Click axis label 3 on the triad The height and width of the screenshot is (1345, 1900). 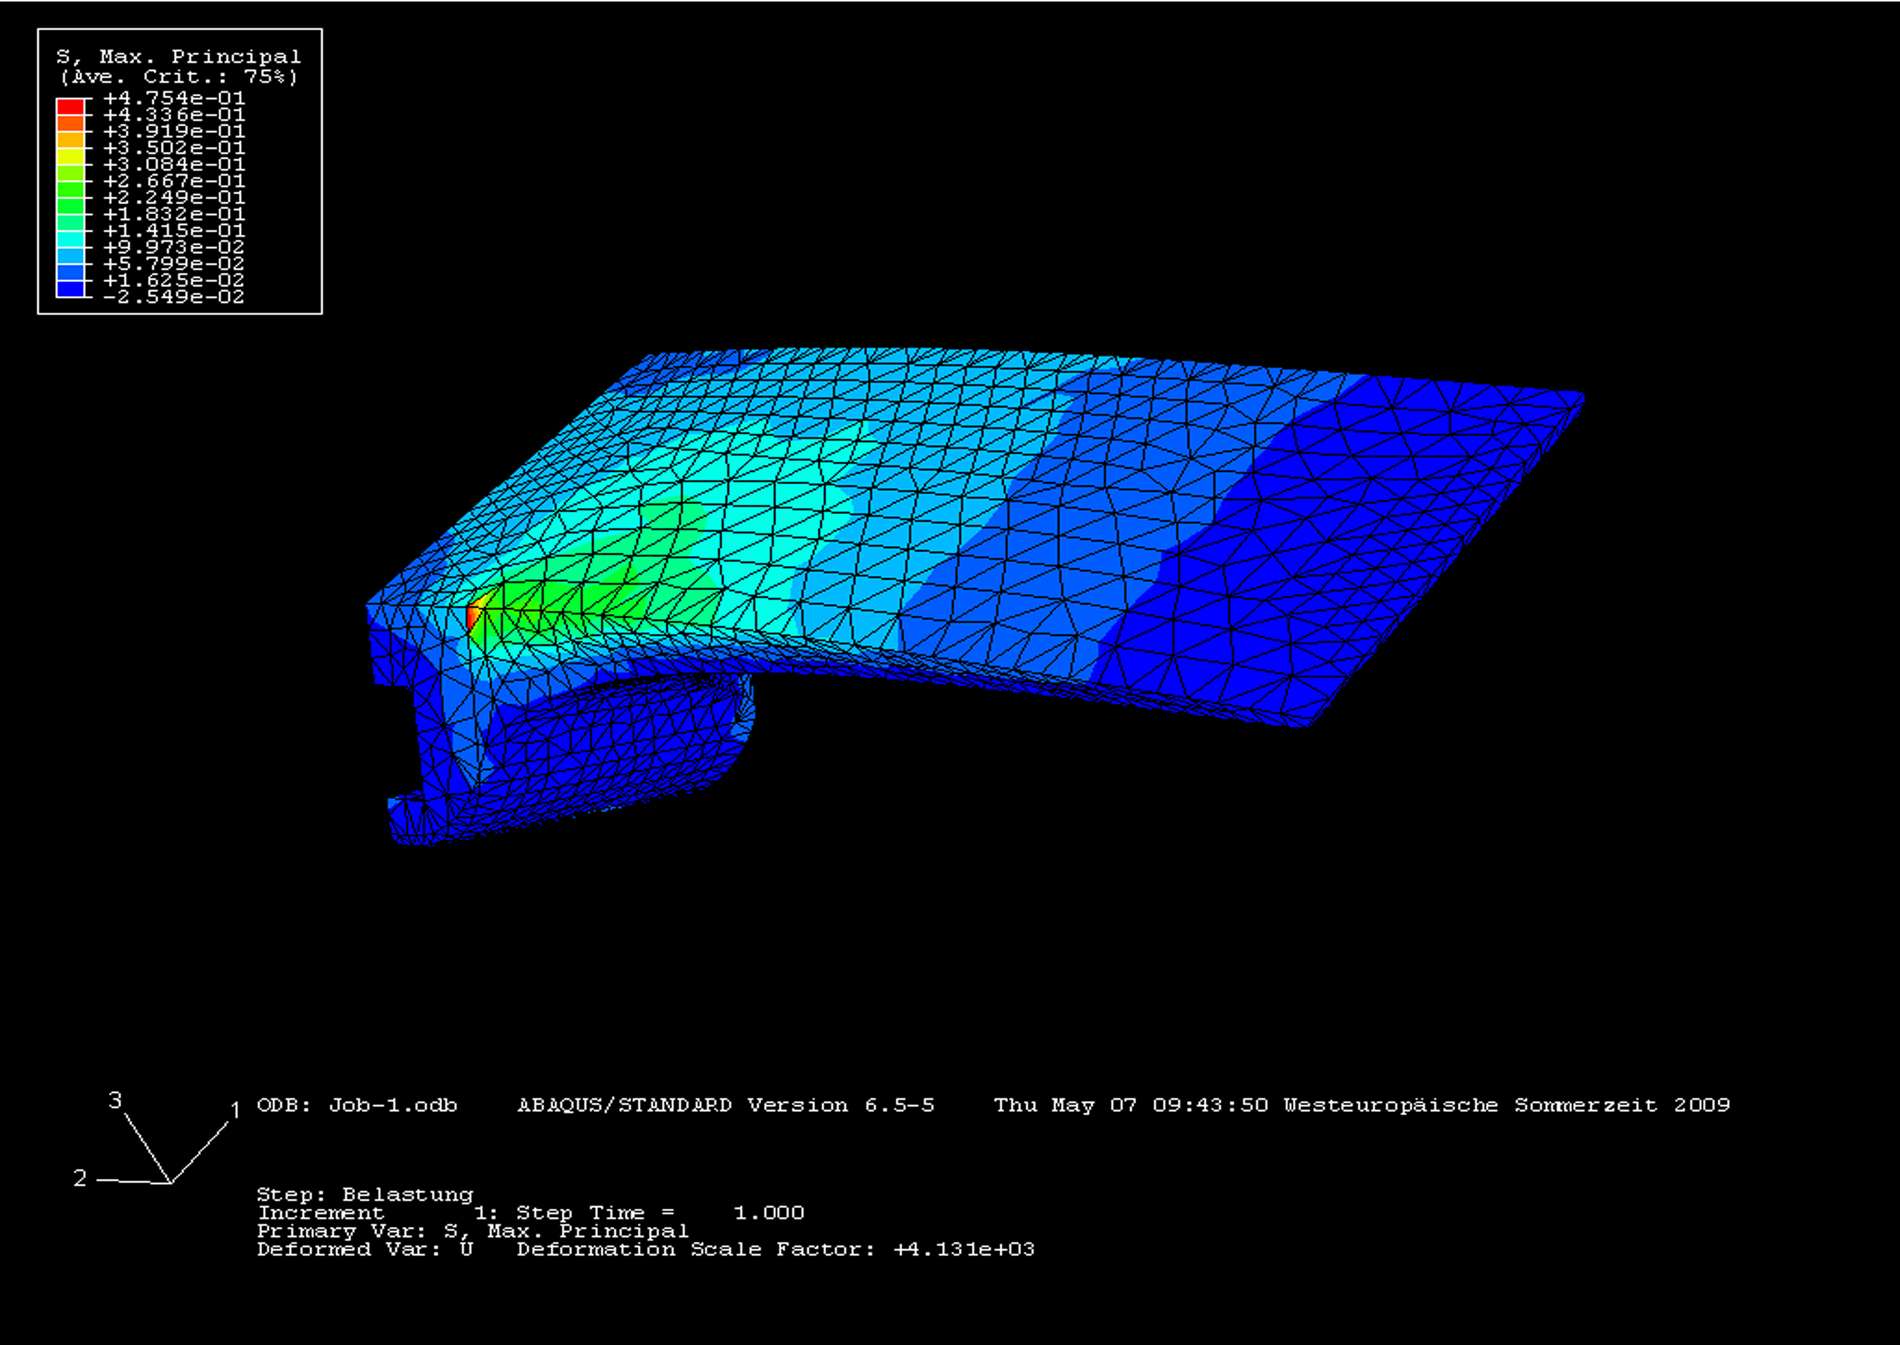(115, 1100)
